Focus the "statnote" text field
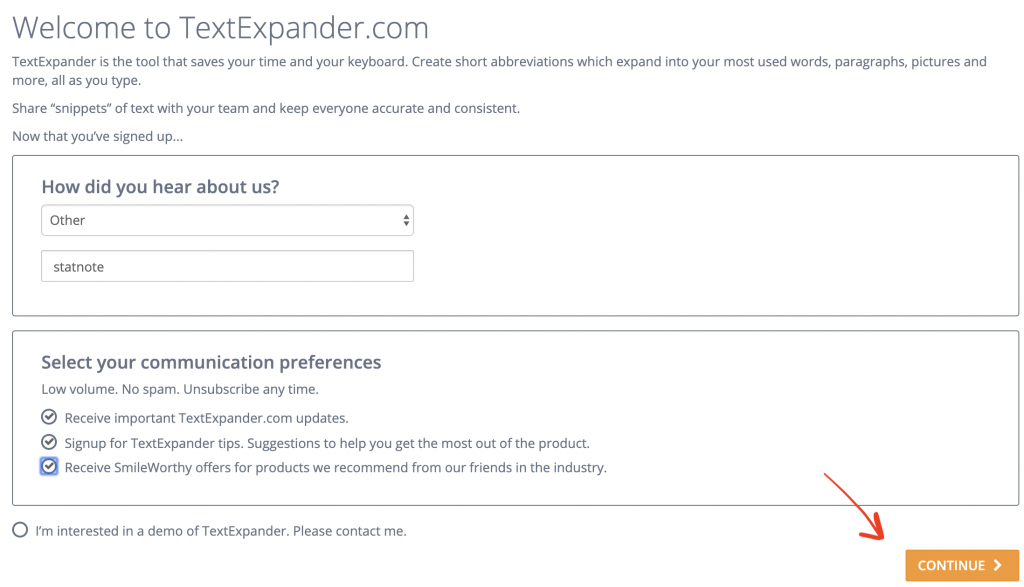This screenshot has width=1024, height=587. click(227, 266)
